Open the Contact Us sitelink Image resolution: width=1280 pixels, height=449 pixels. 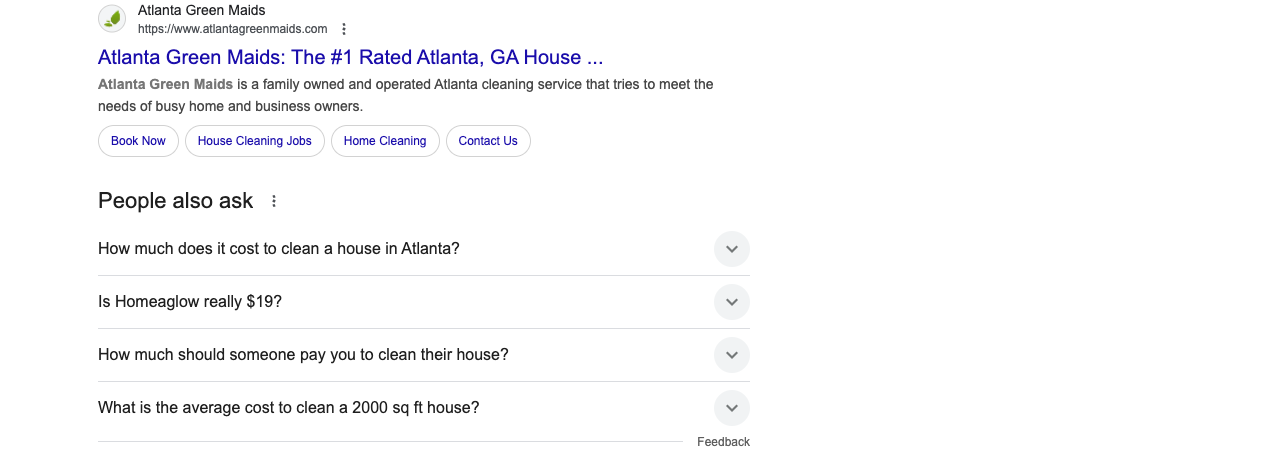coord(488,141)
